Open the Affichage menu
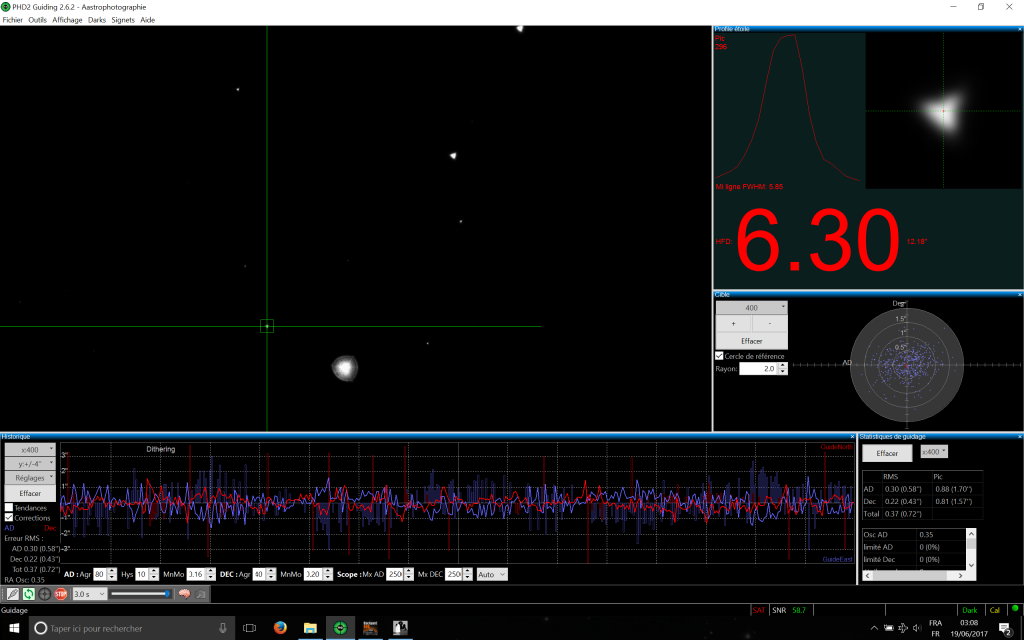This screenshot has width=1024, height=640. (x=67, y=20)
